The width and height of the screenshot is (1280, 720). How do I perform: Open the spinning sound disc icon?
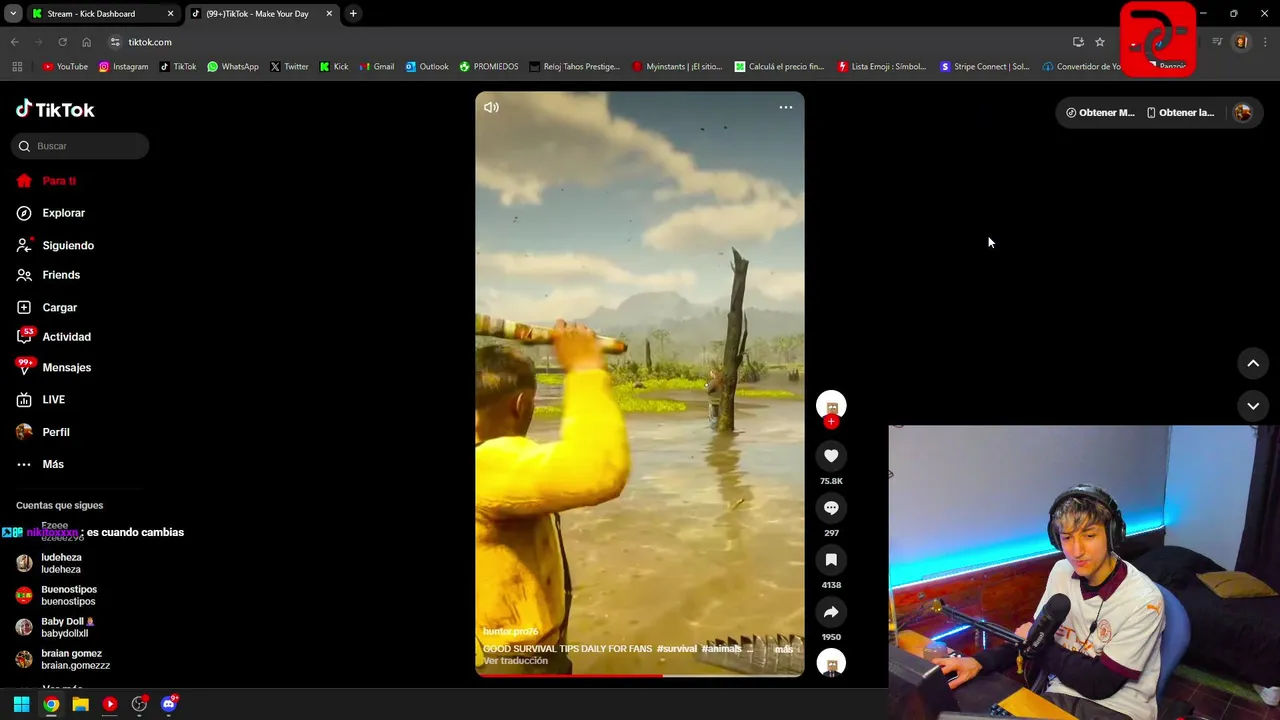pos(831,663)
